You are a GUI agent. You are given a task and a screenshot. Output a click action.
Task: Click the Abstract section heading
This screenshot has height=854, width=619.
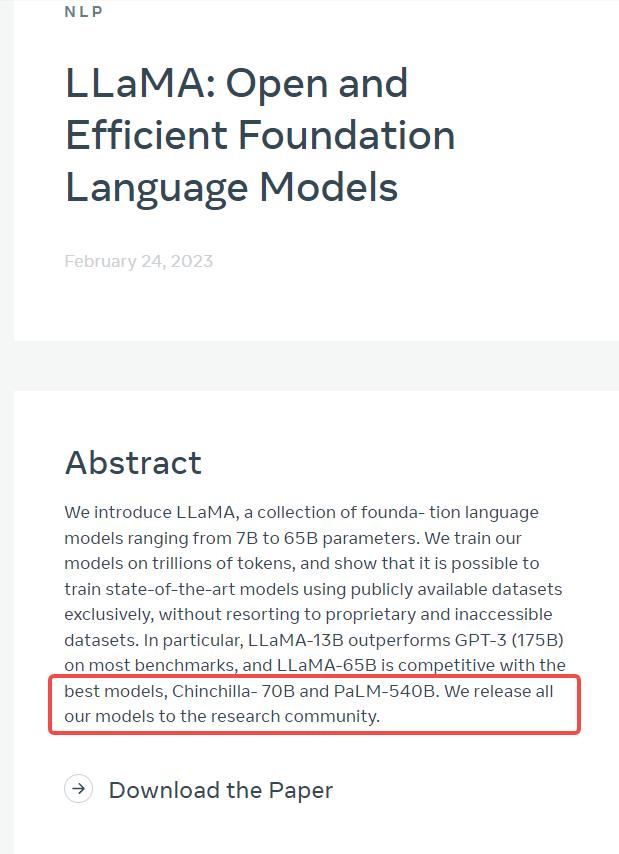(x=133, y=462)
